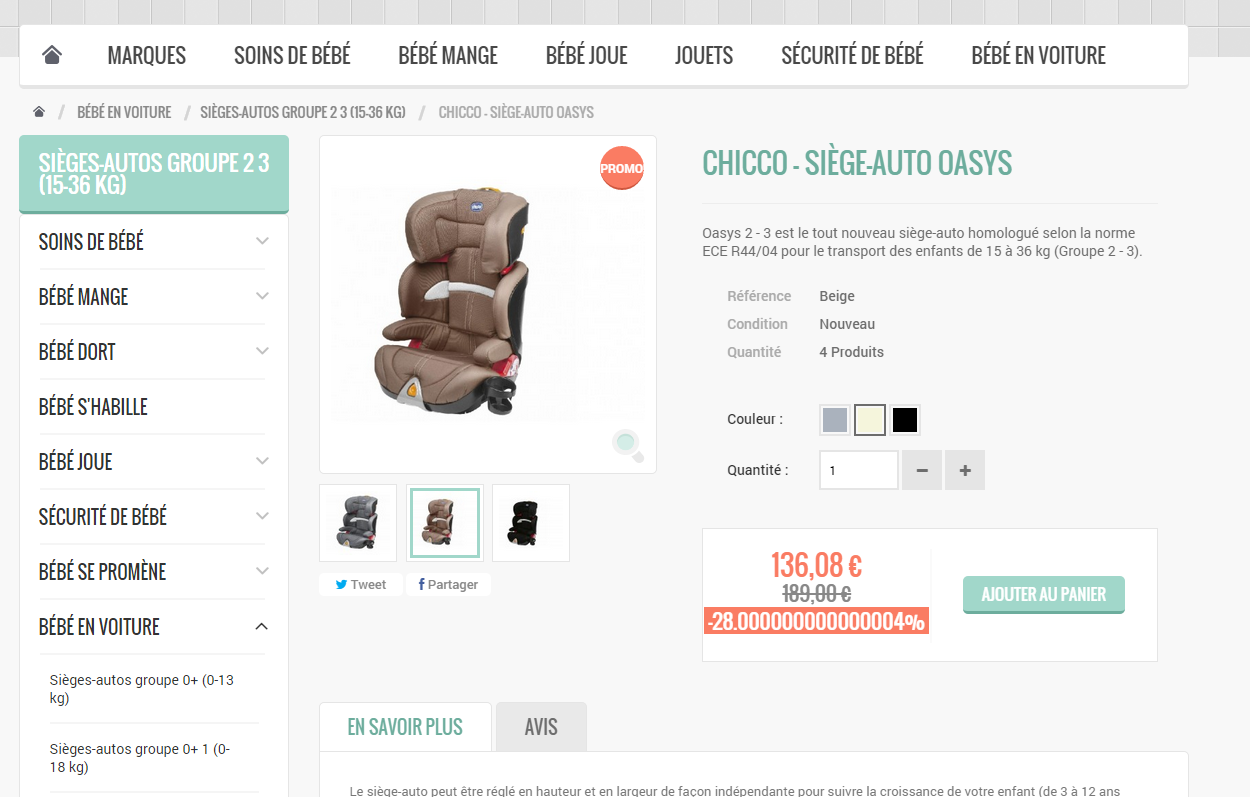Select the black car seat thumbnail
Viewport: 1250px width, 797px height.
pyautogui.click(x=531, y=523)
